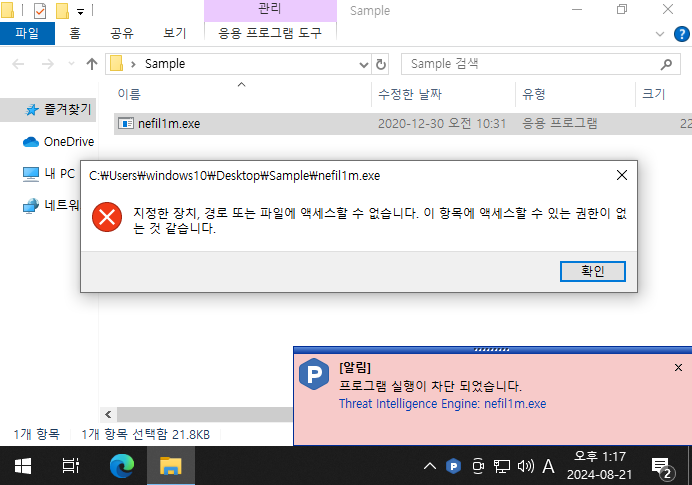This screenshot has height=485, width=692.
Task: Click into the Sample 검색 search box
Action: pos(530,64)
